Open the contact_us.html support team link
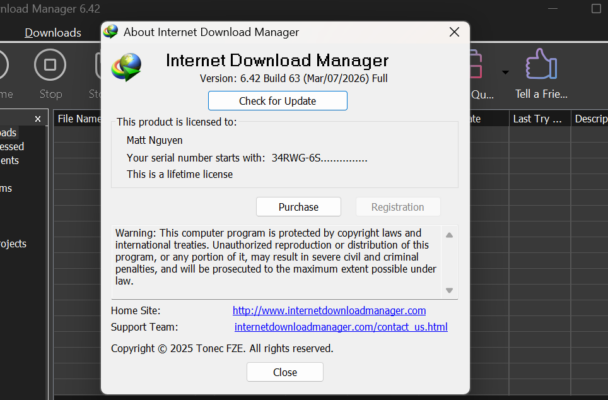Viewport: 608px width, 400px height. (x=341, y=327)
